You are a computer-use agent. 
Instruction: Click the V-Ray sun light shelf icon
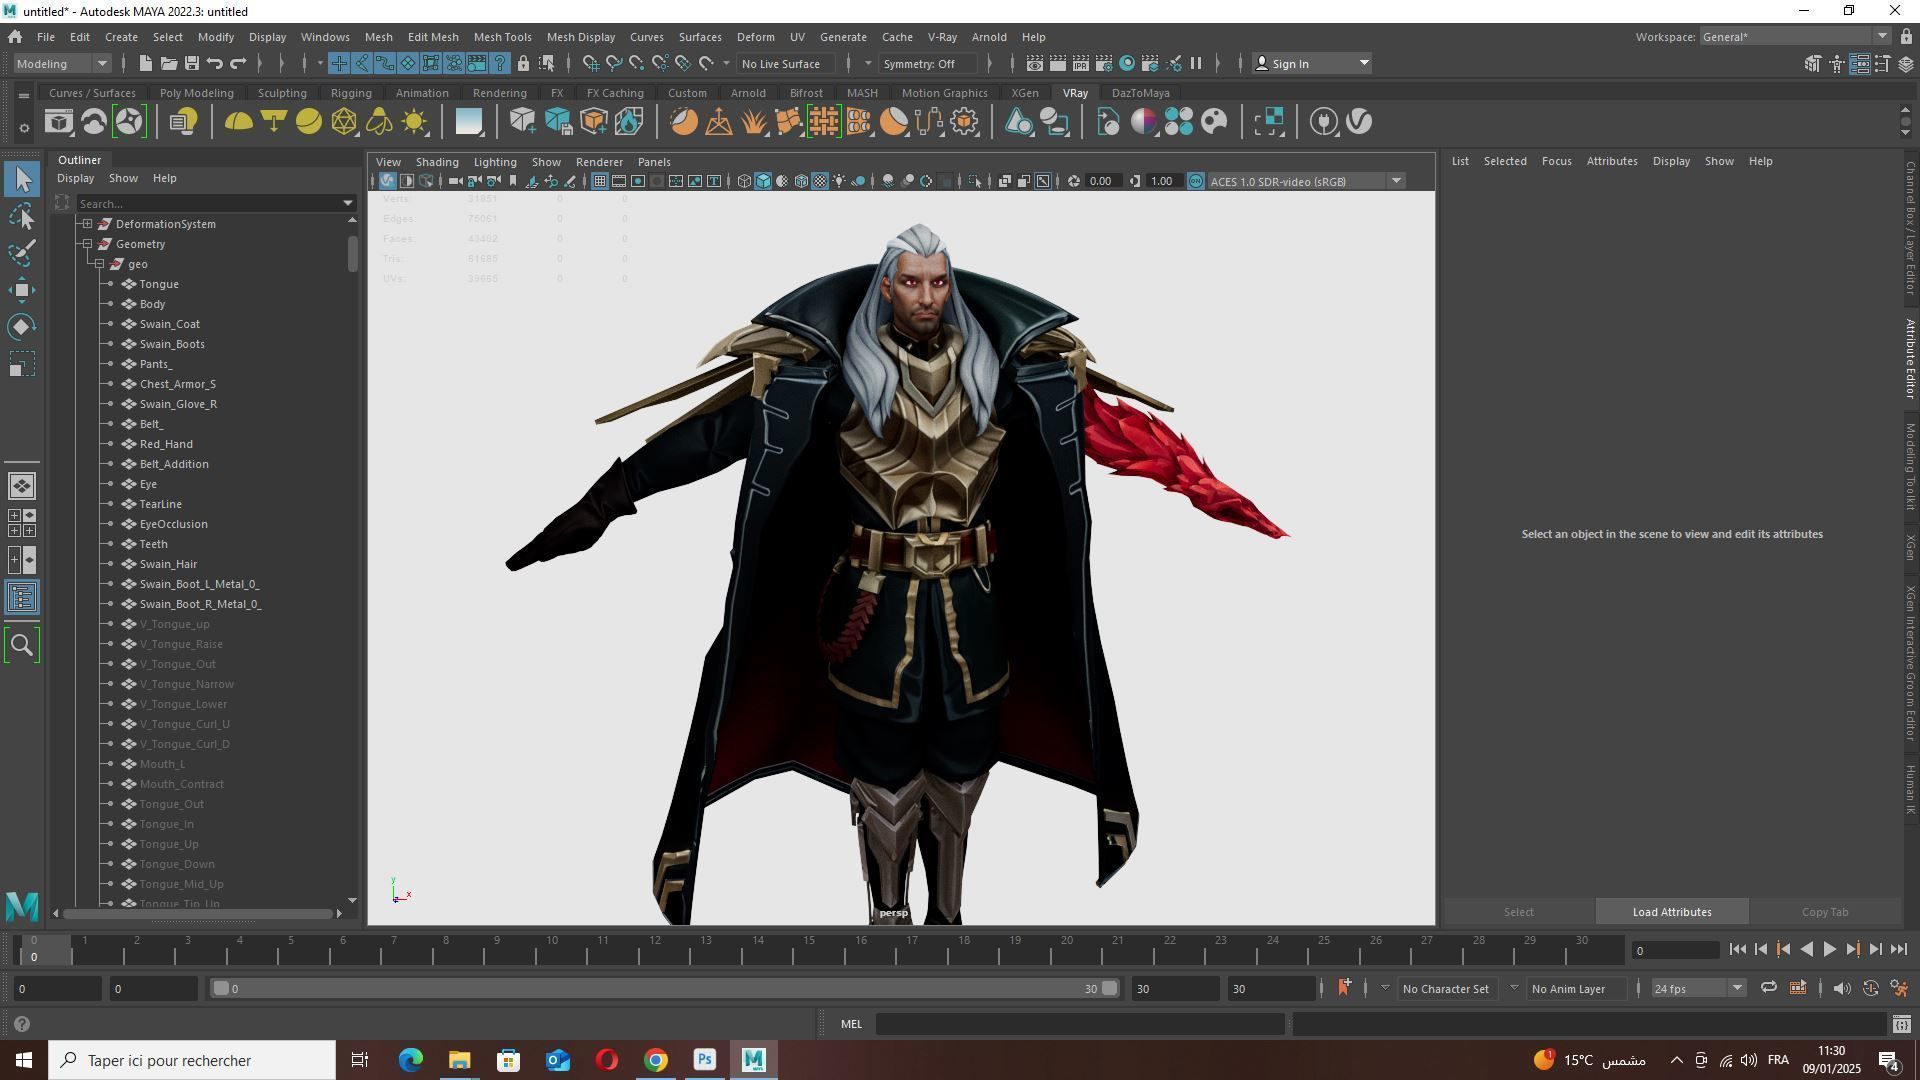[x=414, y=122]
